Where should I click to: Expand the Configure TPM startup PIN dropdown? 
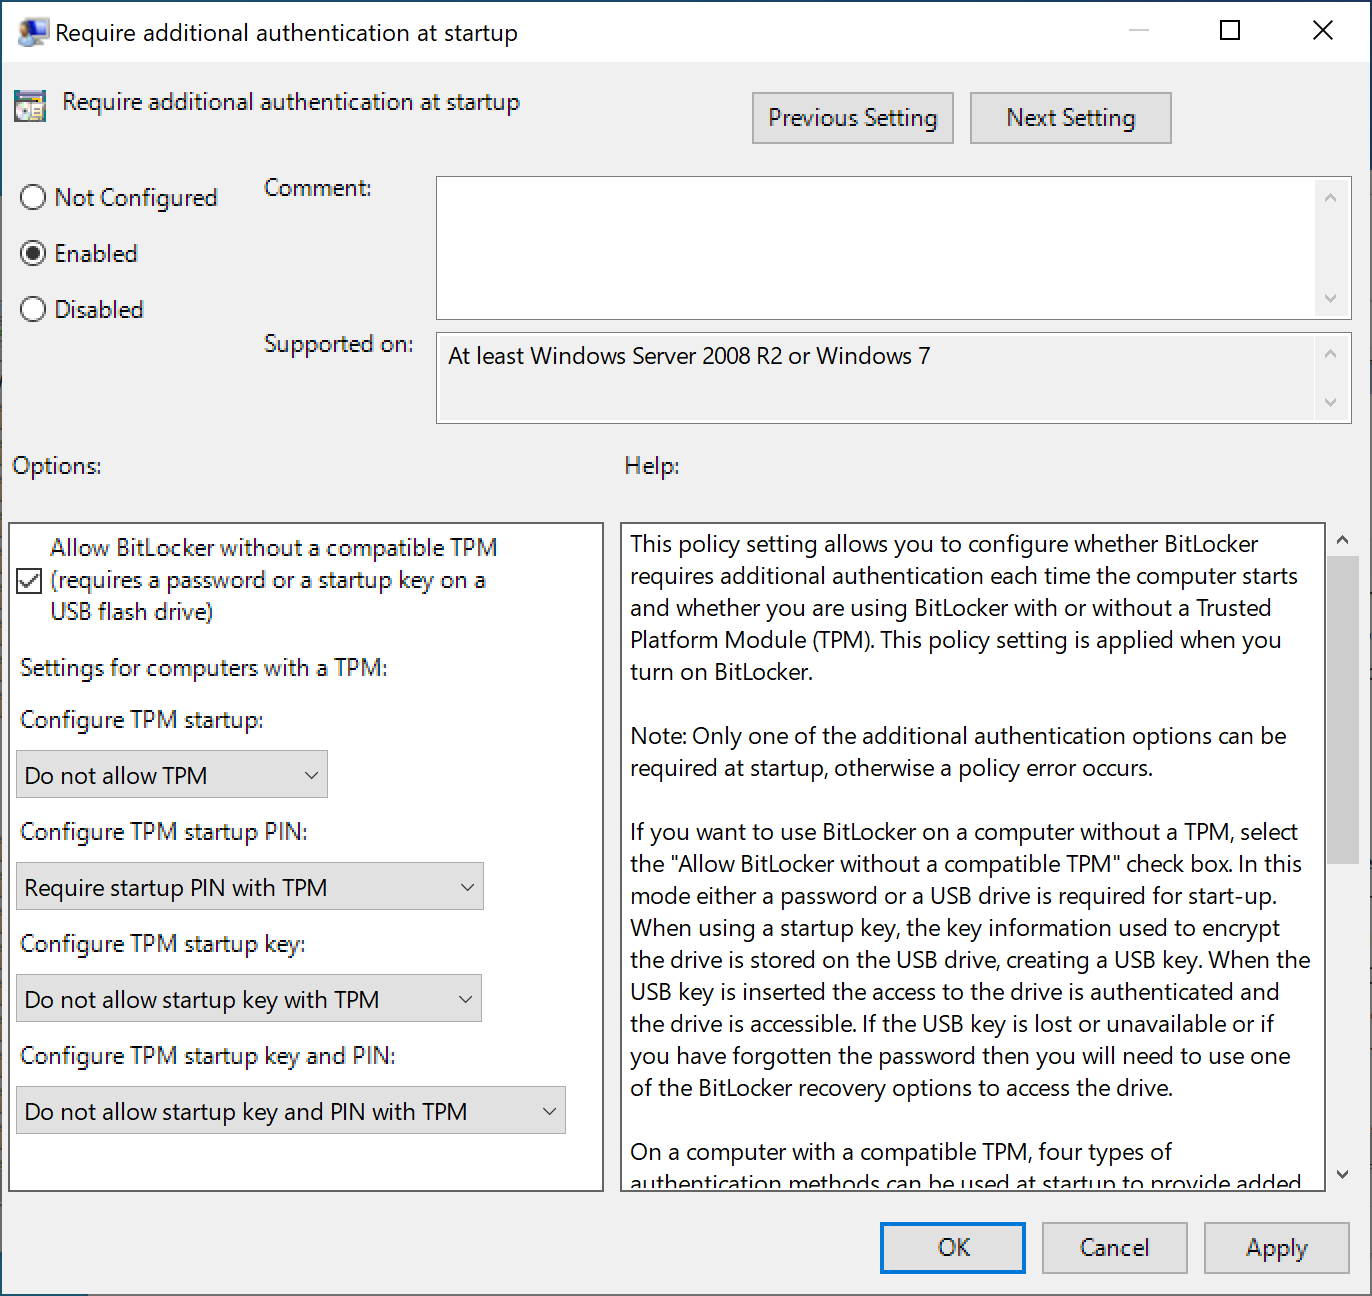(250, 887)
